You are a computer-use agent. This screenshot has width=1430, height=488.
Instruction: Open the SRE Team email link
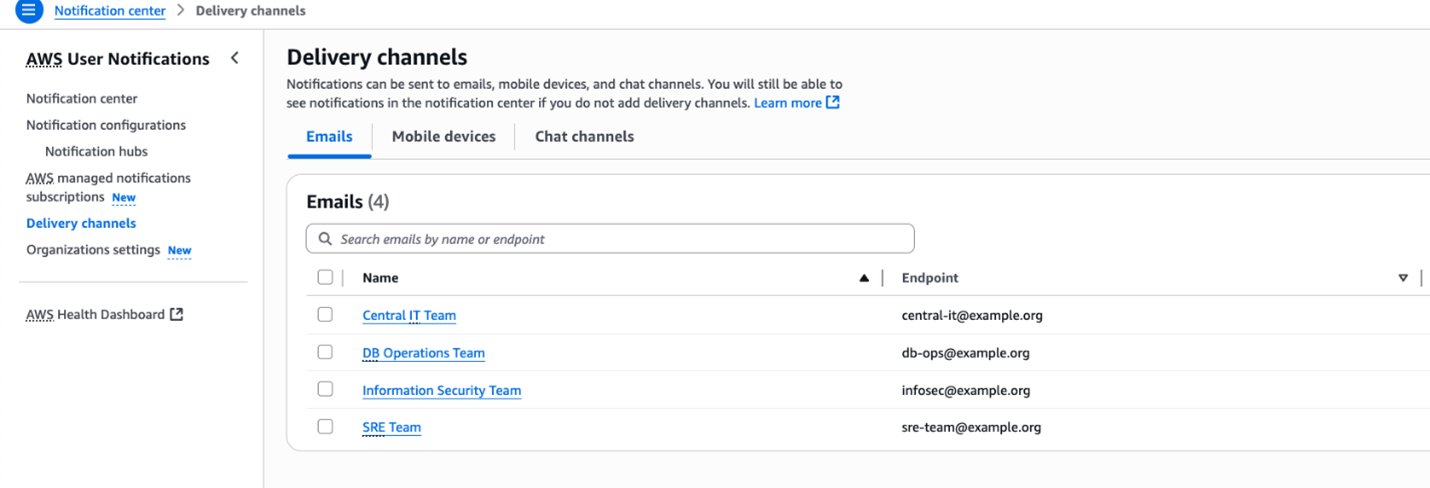coord(391,427)
